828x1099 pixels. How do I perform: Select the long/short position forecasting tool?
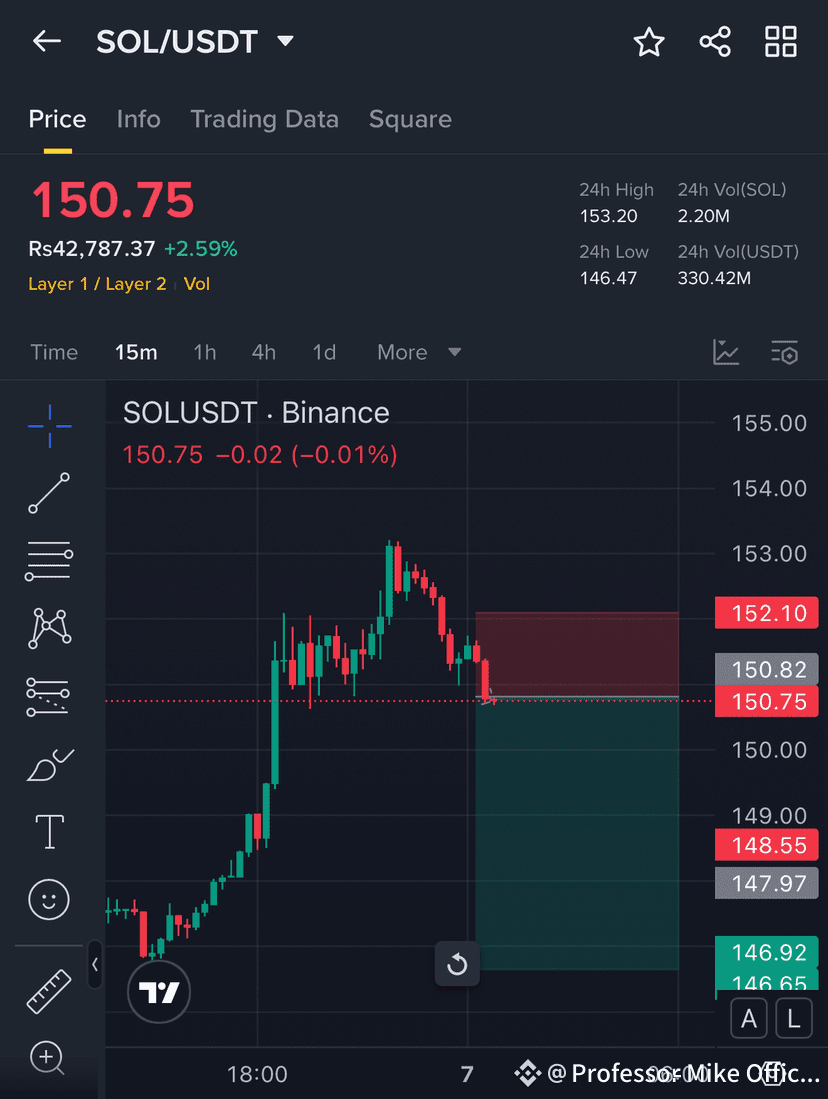click(x=48, y=697)
